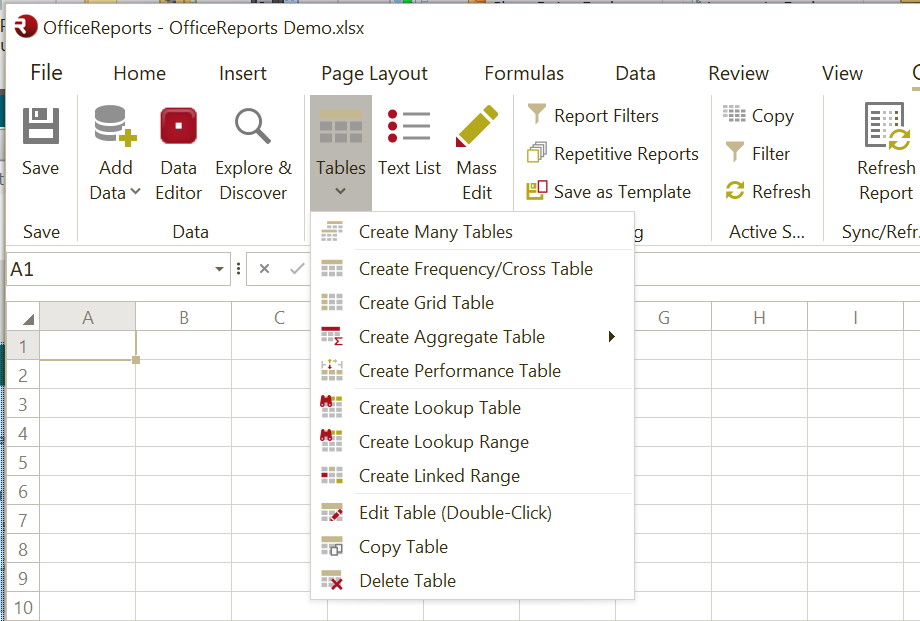Open the File tab
Viewport: 920px width, 621px height.
(x=46, y=73)
